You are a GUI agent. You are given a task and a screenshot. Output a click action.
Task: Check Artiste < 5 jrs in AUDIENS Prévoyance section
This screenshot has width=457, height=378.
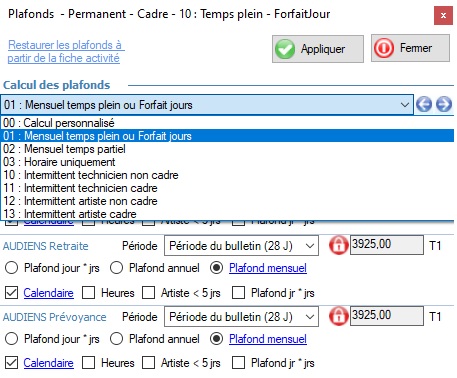point(148,363)
